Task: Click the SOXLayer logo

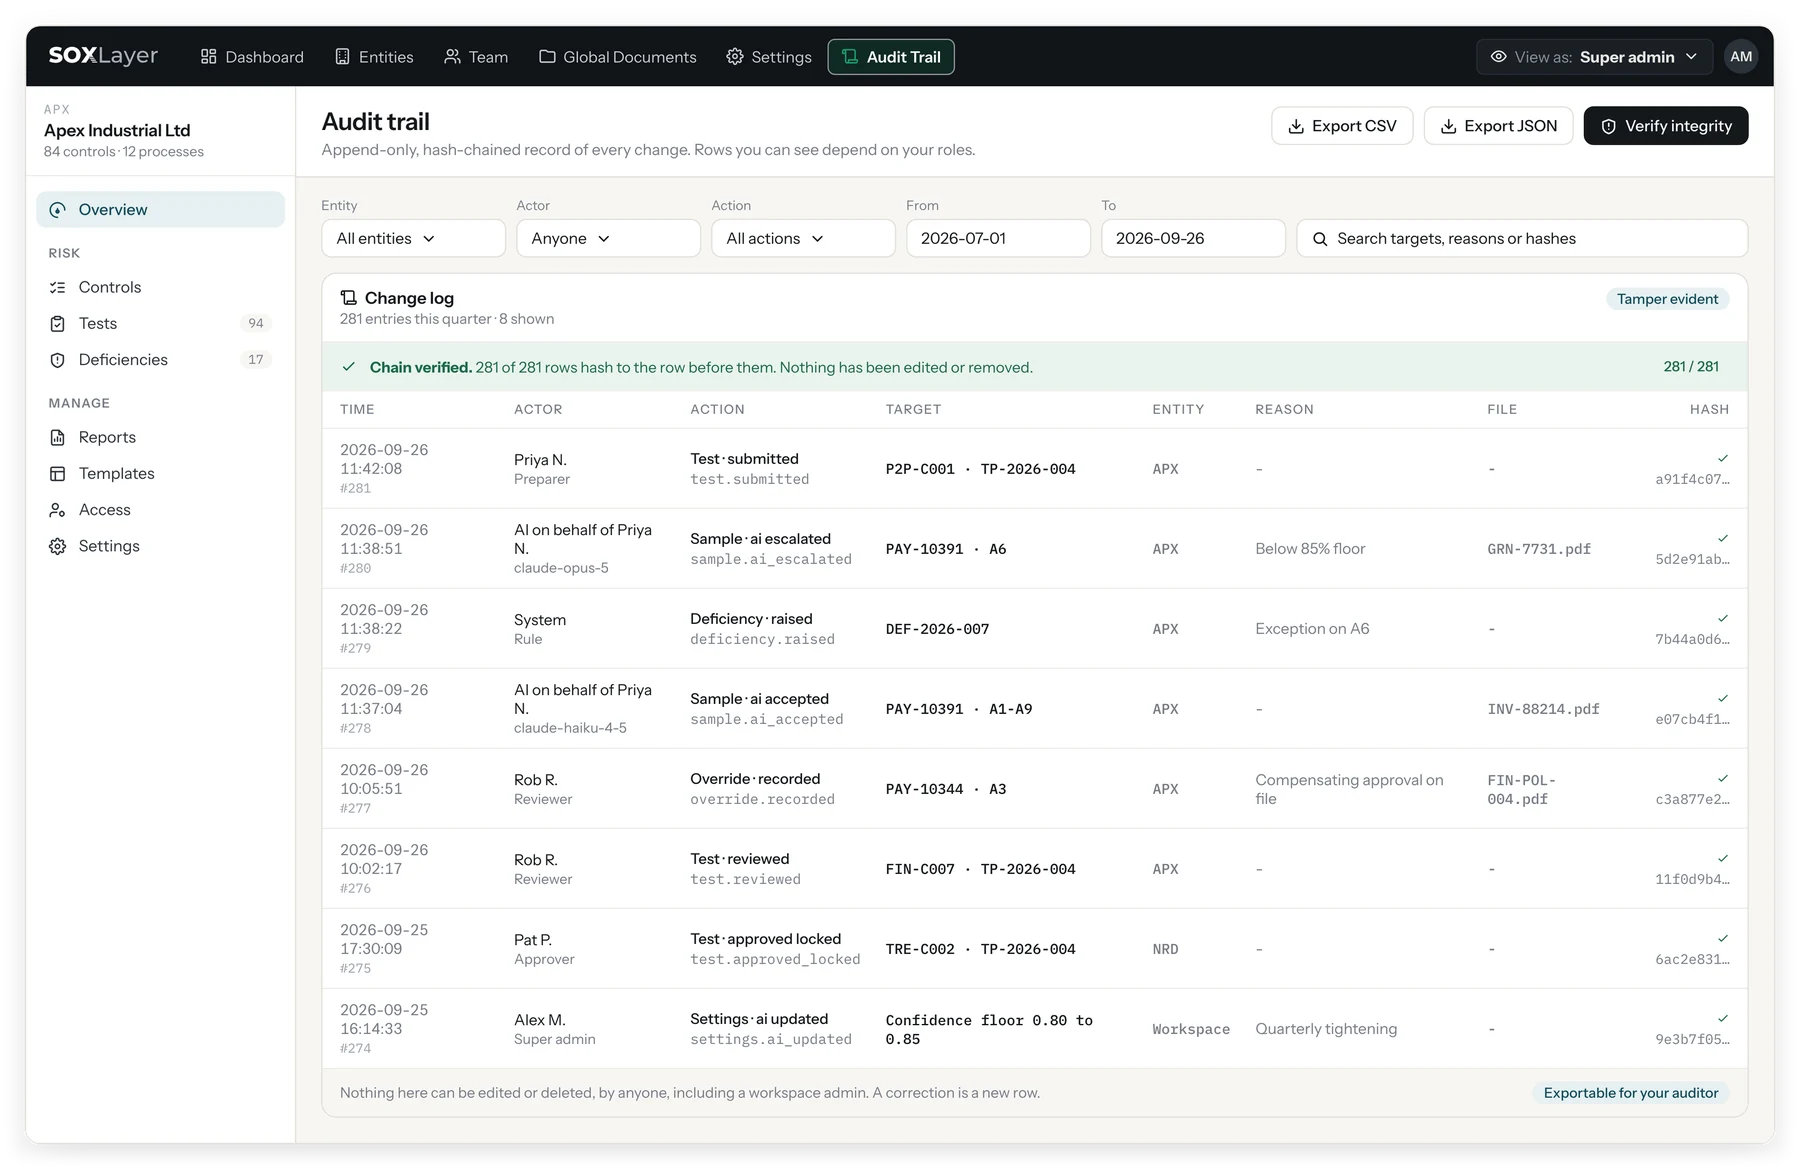Action: click(103, 56)
